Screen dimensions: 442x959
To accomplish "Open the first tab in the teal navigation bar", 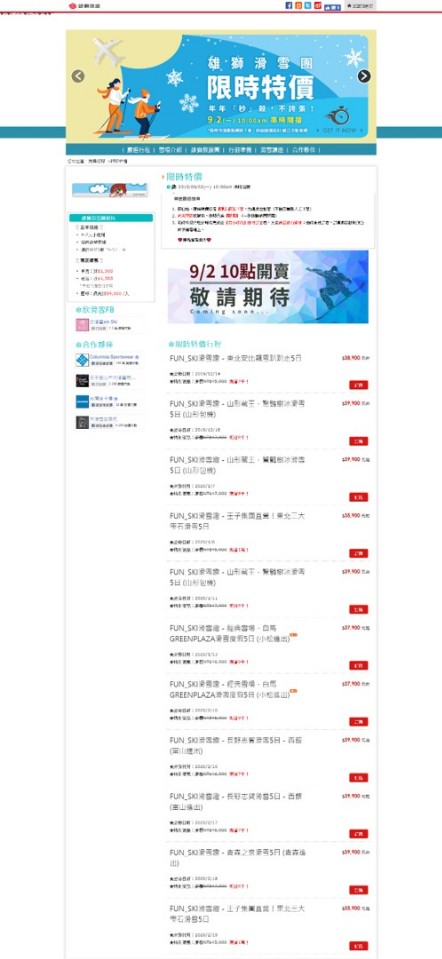I will [138, 149].
